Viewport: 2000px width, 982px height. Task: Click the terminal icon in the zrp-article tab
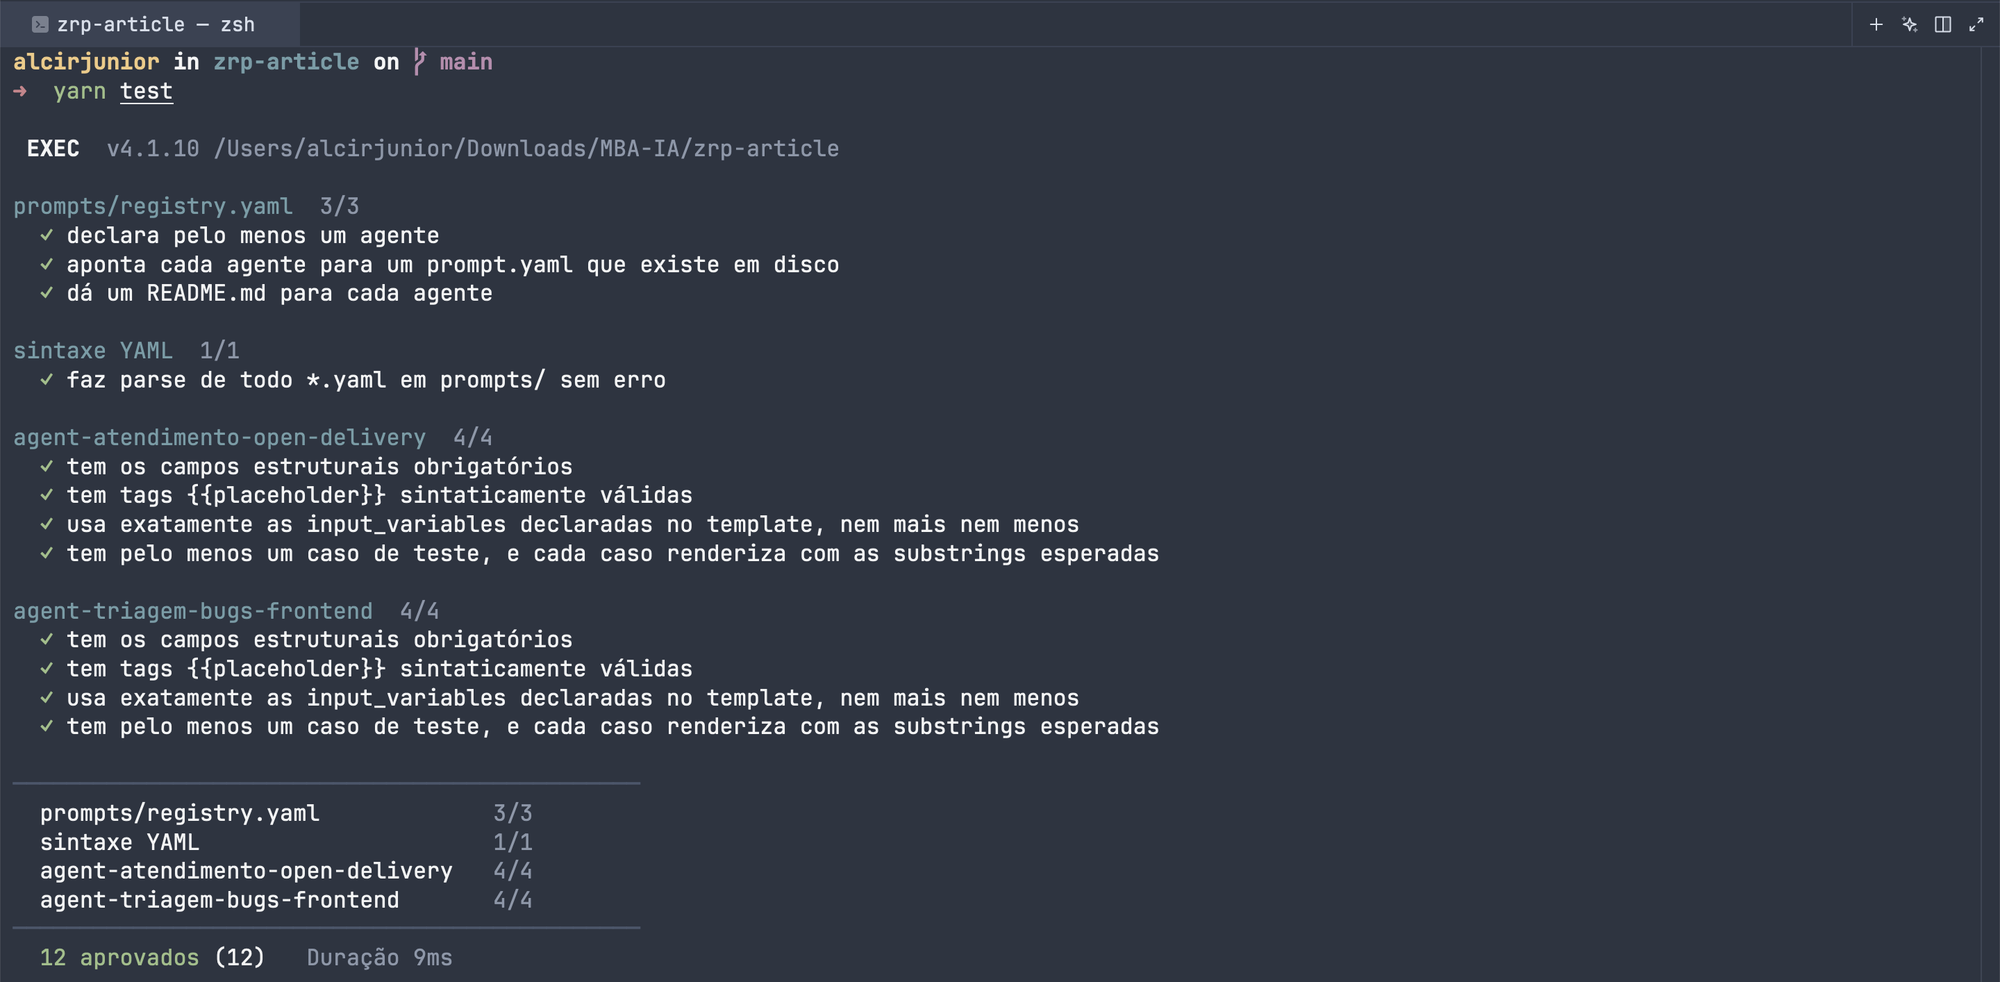(40, 24)
